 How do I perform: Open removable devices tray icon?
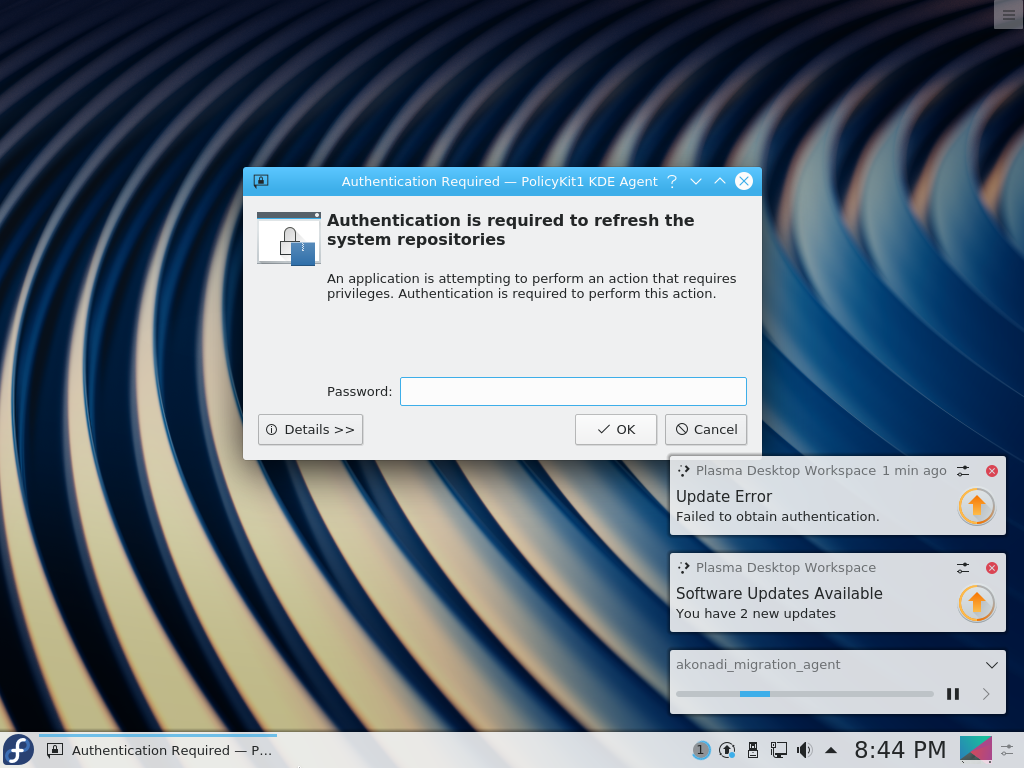(752, 750)
